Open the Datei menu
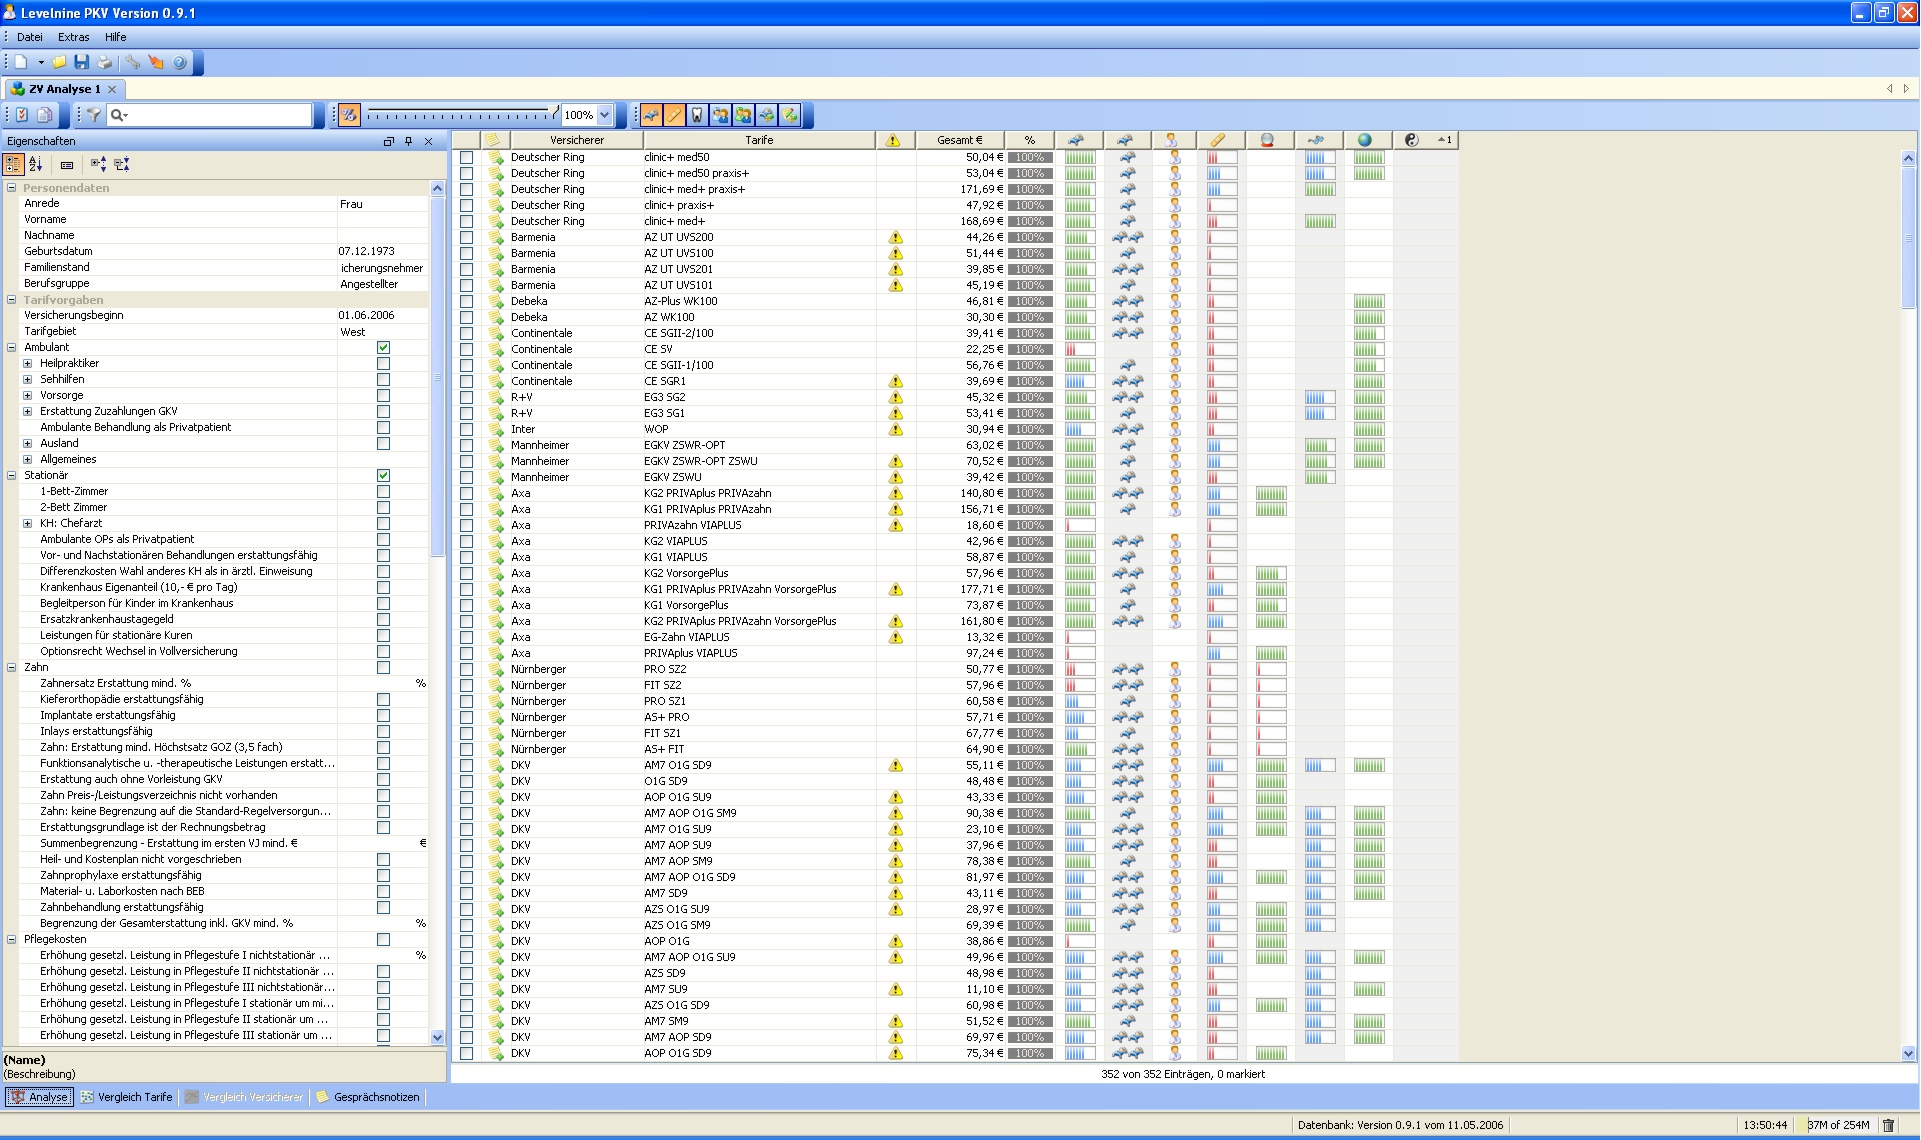Screen dimensions: 1921x1140 (30, 37)
